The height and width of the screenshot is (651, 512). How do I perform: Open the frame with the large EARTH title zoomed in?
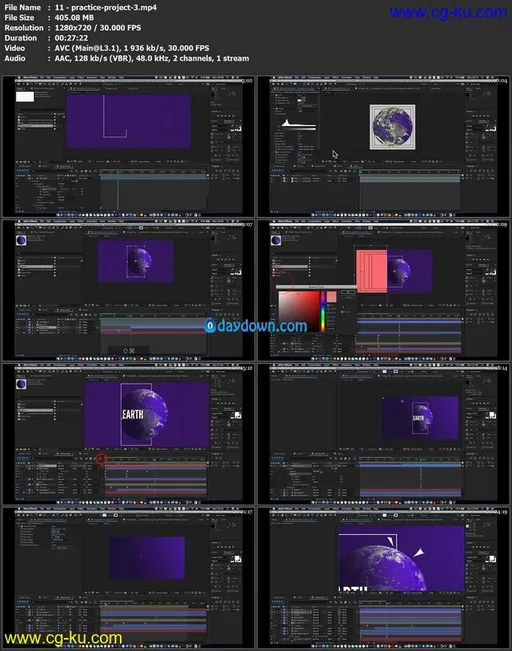[x=128, y=434]
